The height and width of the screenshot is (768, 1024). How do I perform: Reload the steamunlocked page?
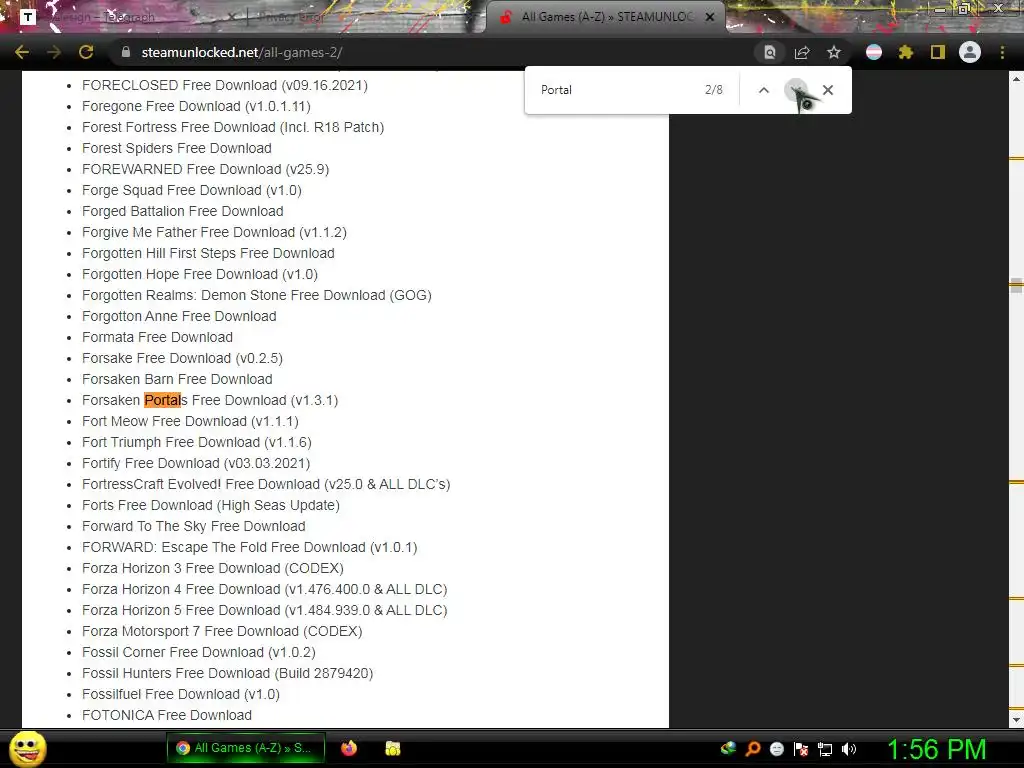tap(86, 52)
